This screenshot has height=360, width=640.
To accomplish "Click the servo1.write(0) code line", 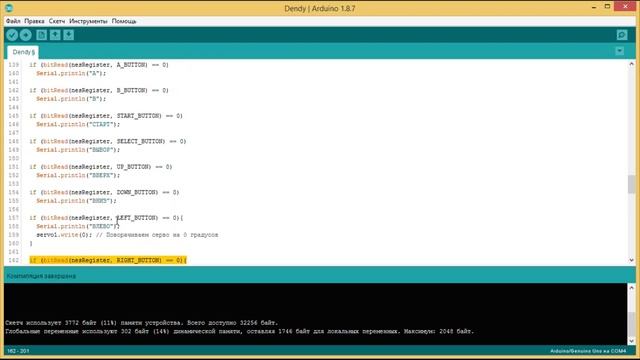I will tap(127, 235).
